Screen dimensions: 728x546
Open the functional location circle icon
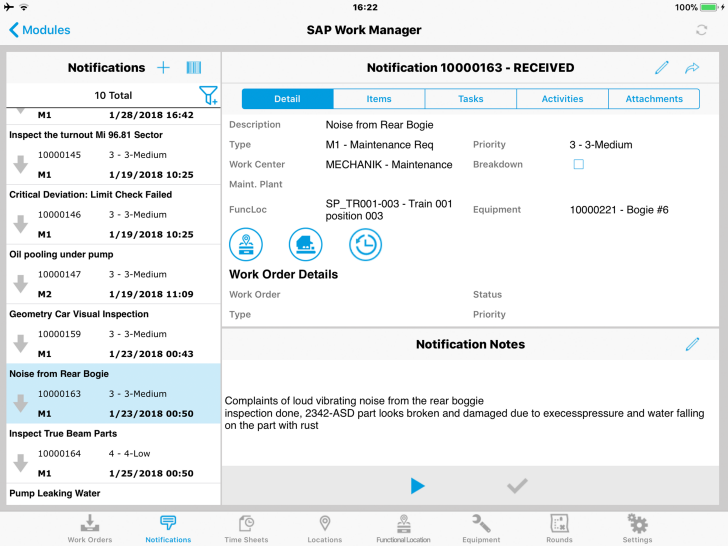click(x=246, y=244)
